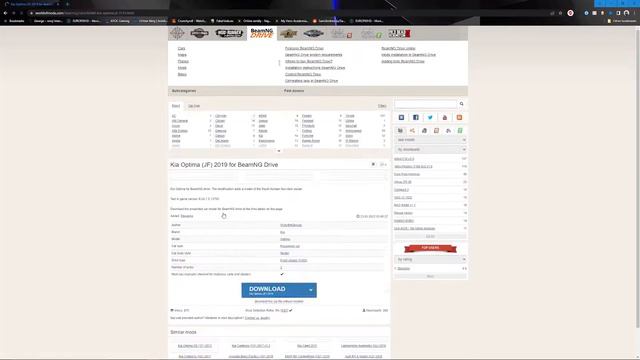
Task: Open 'BeamNG Drive system requirements' link
Action: click(x=313, y=55)
